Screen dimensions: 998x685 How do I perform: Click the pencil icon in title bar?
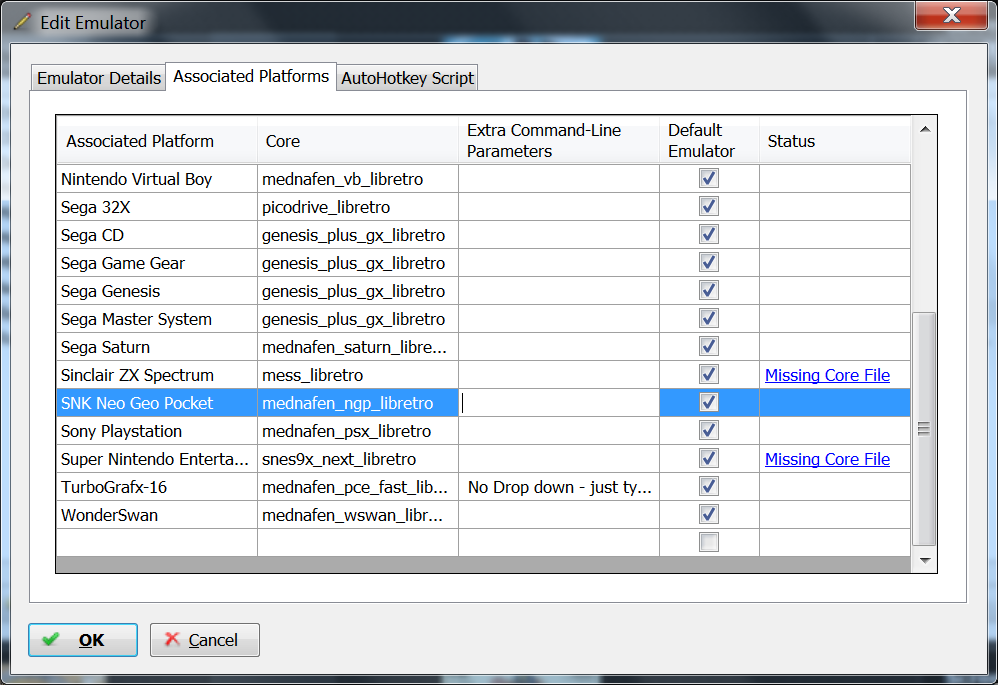[x=22, y=22]
